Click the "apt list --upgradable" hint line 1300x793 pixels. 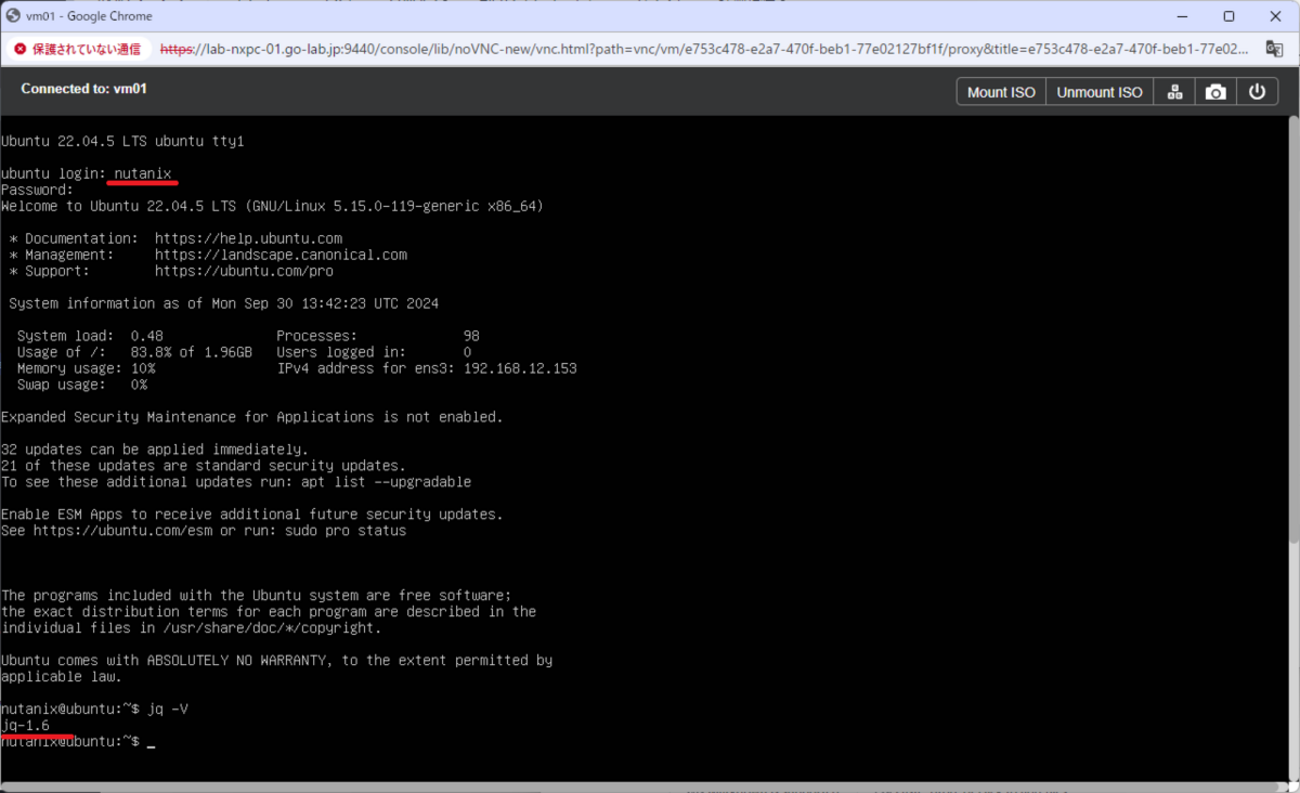coord(236,482)
